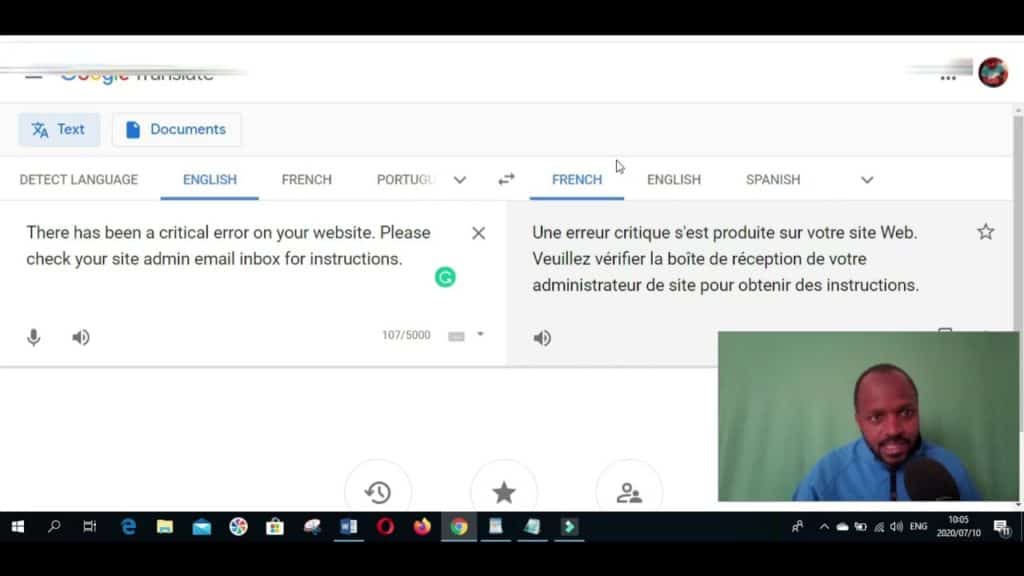Image resolution: width=1024 pixels, height=576 pixels.
Task: Open the Google apps grid
Action: 948,76
